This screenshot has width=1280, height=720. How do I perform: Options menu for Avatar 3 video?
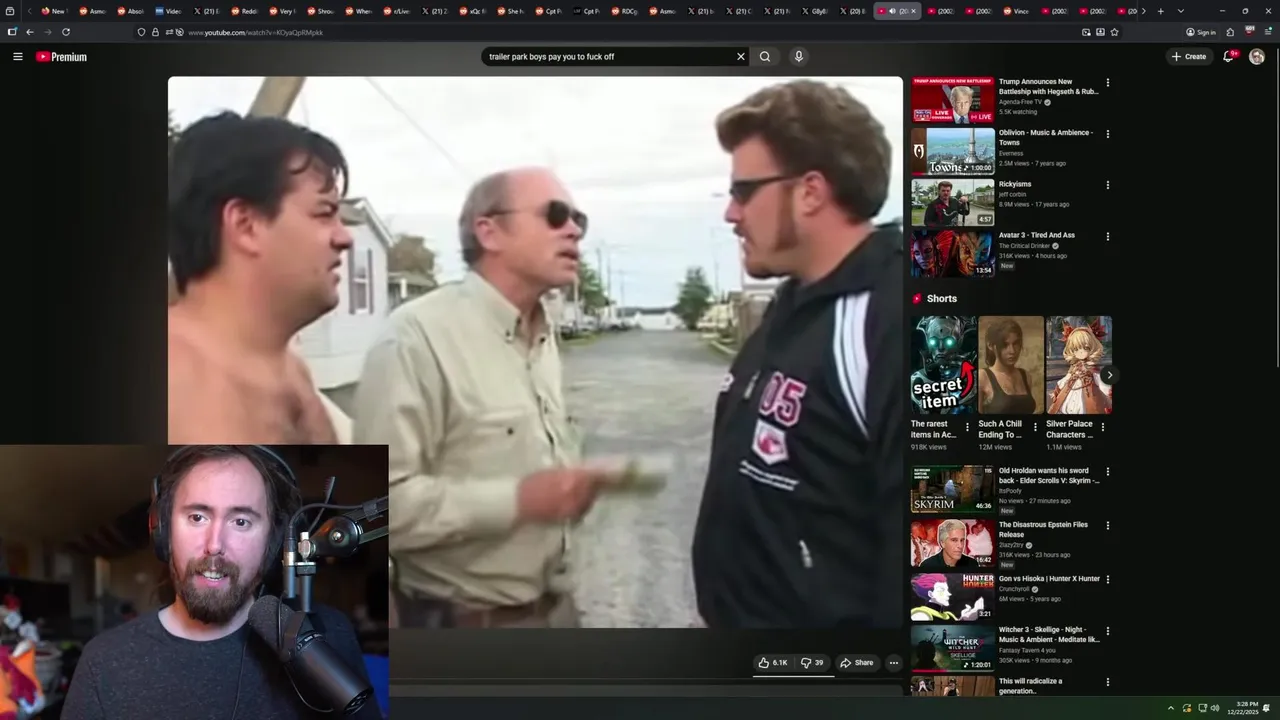pos(1107,237)
